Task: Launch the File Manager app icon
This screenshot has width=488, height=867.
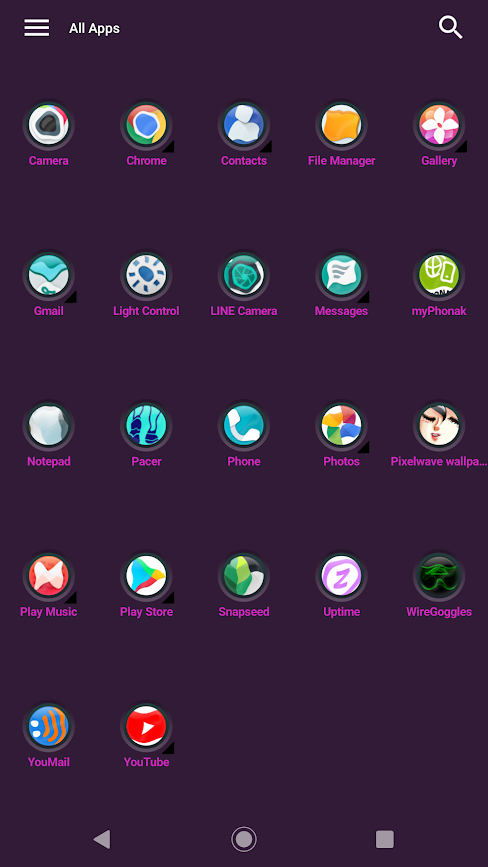Action: tap(342, 125)
